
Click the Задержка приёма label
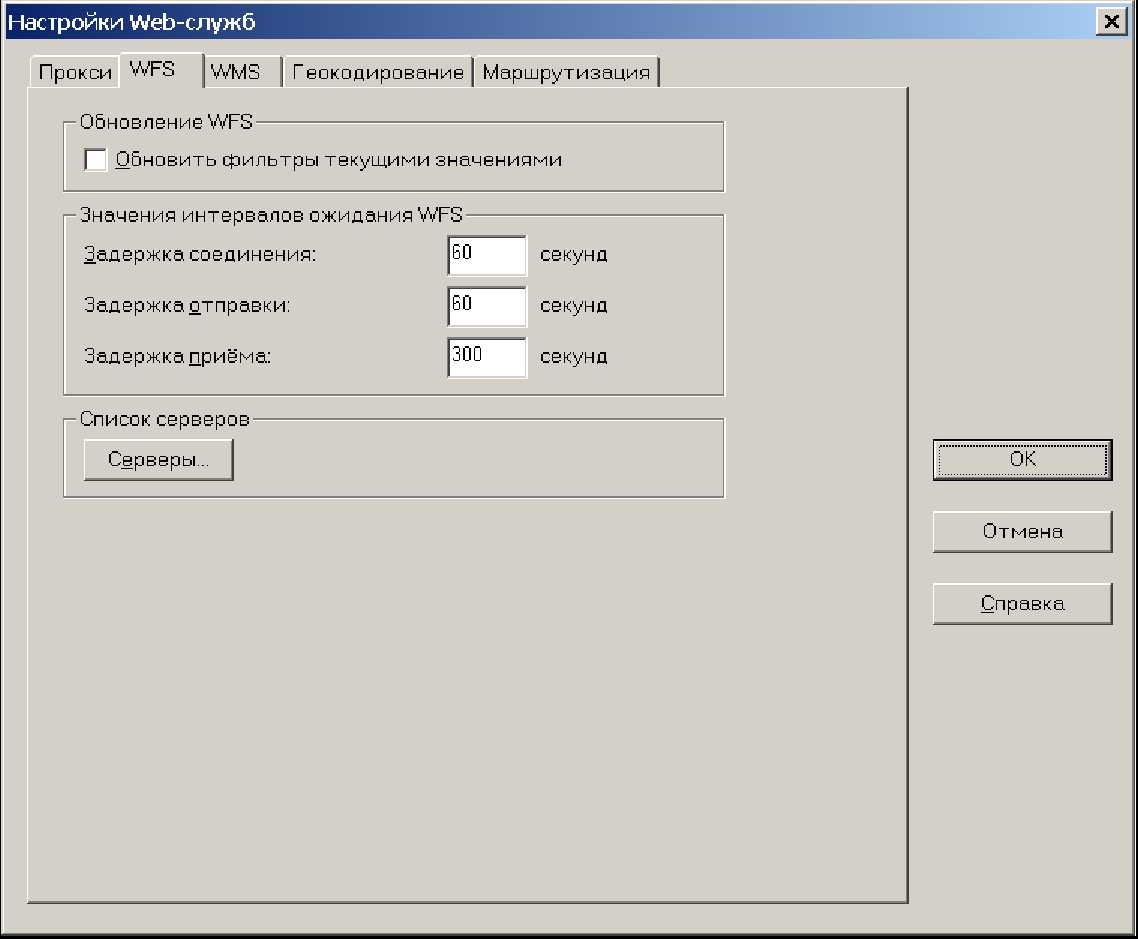pyautogui.click(x=178, y=357)
